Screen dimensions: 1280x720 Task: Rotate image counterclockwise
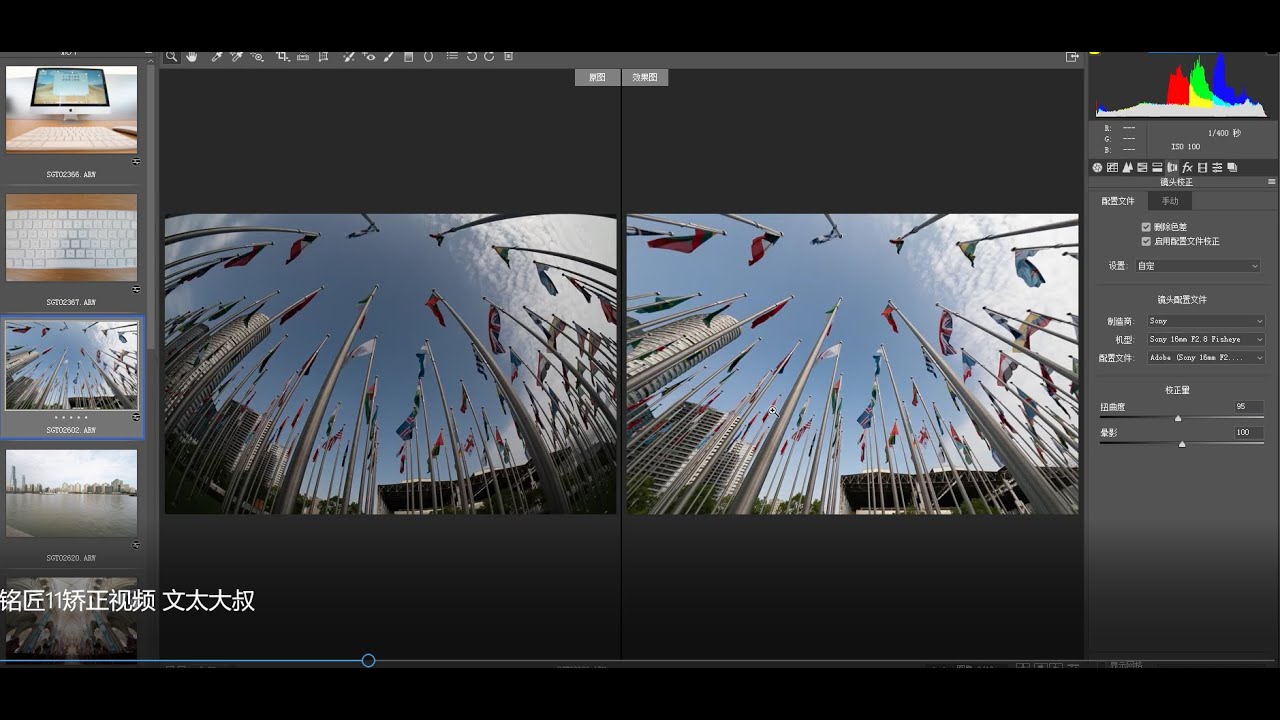(x=471, y=57)
